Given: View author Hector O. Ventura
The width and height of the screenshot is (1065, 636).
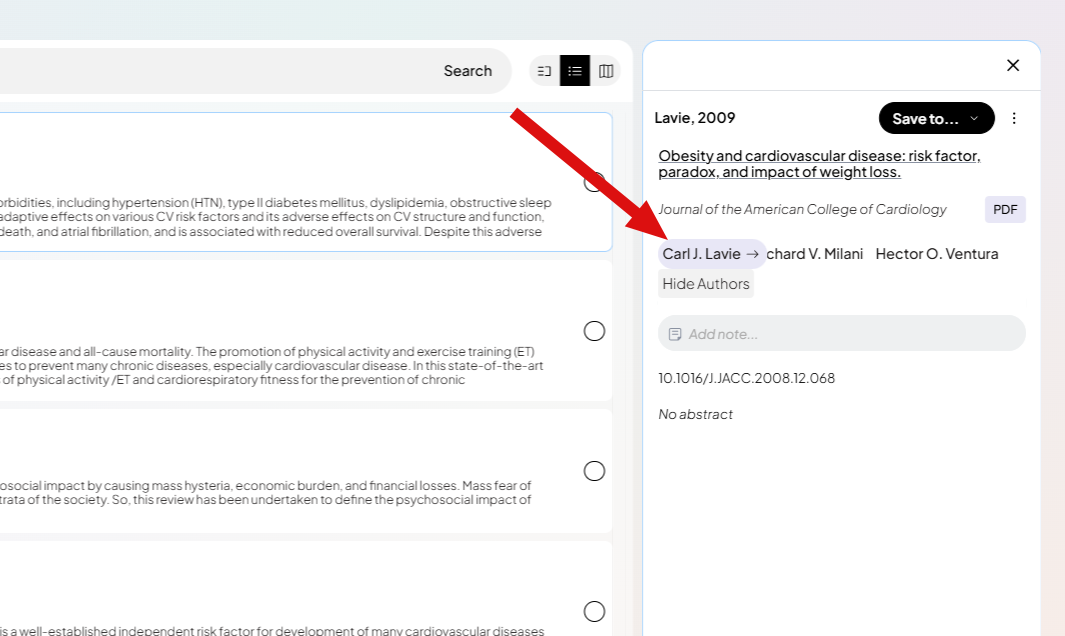Looking at the screenshot, I should [936, 254].
